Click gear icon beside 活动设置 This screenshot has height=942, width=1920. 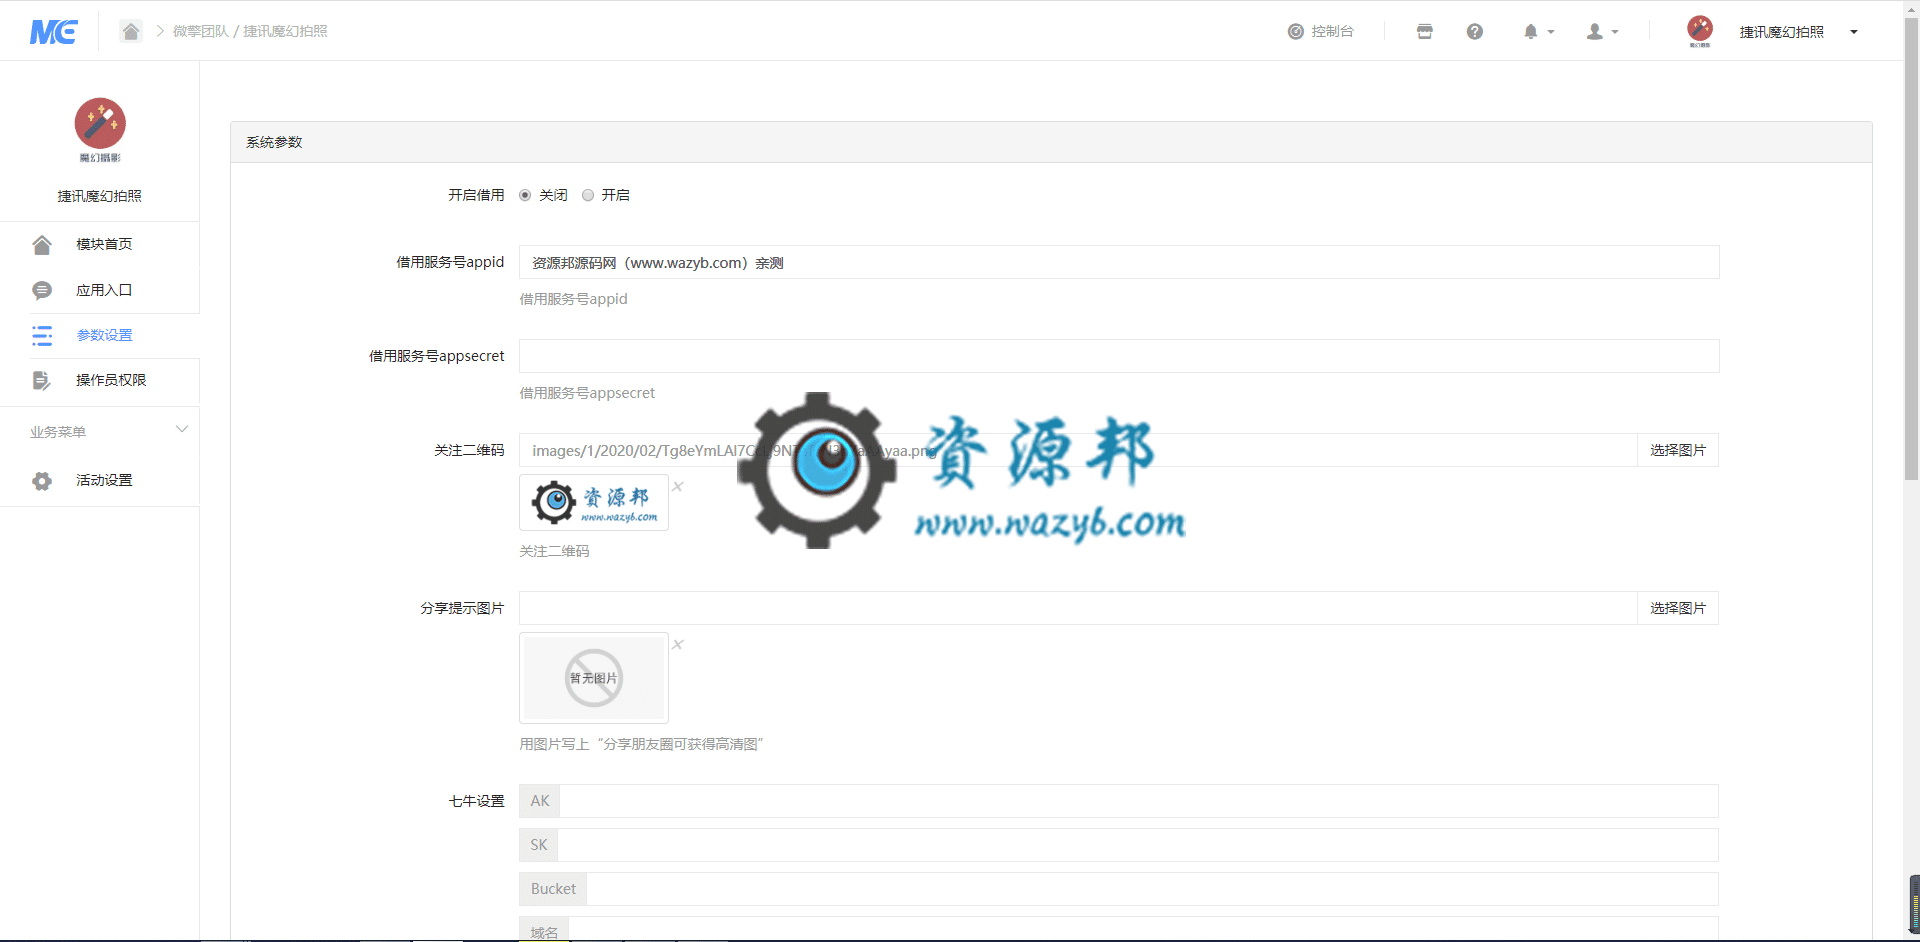[x=41, y=481]
